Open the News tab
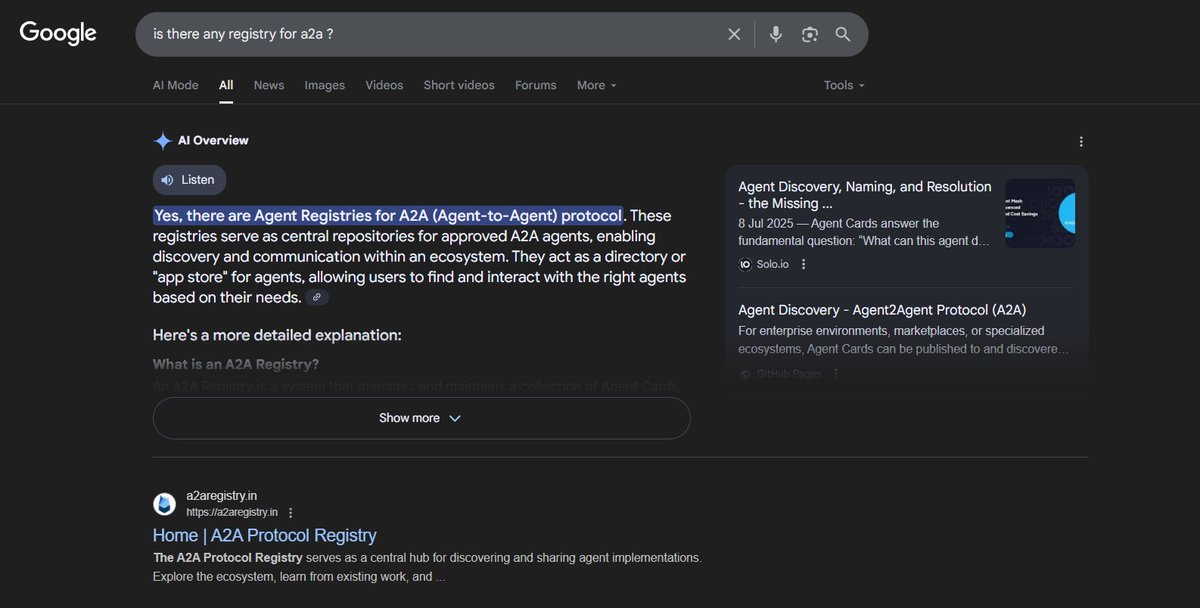1200x608 pixels. pyautogui.click(x=269, y=85)
